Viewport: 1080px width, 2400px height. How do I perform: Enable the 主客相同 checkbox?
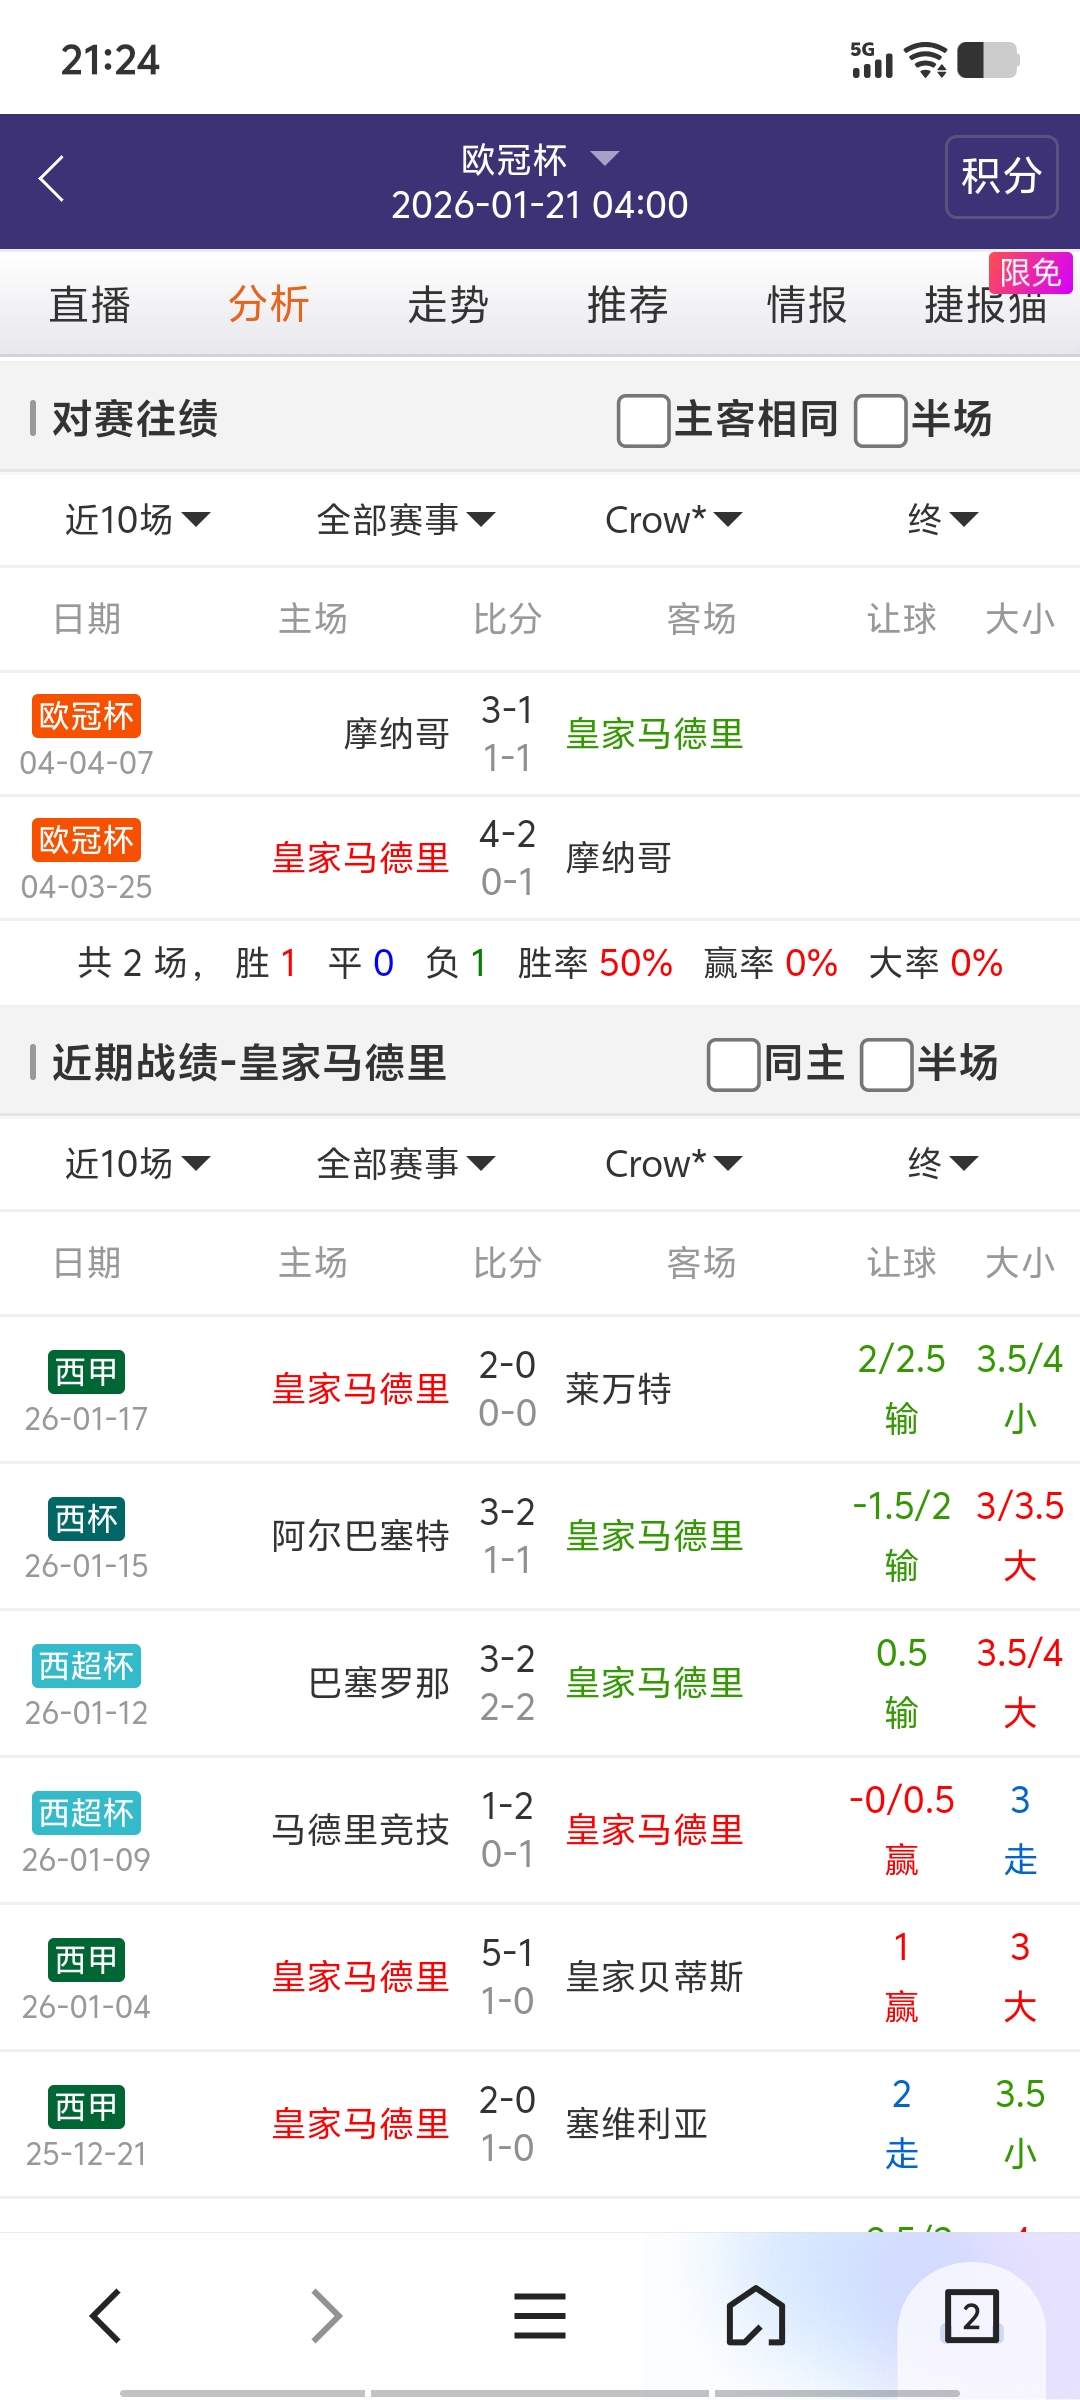643,420
